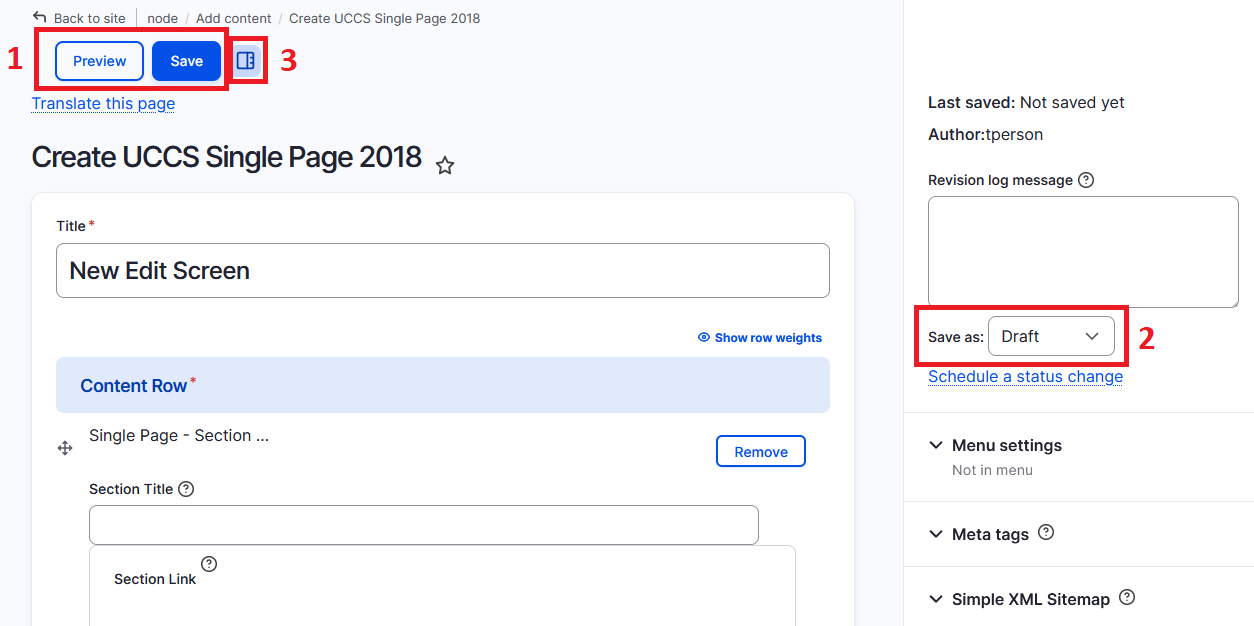Go to node breadcrumb item
This screenshot has width=1254, height=626.
click(163, 18)
